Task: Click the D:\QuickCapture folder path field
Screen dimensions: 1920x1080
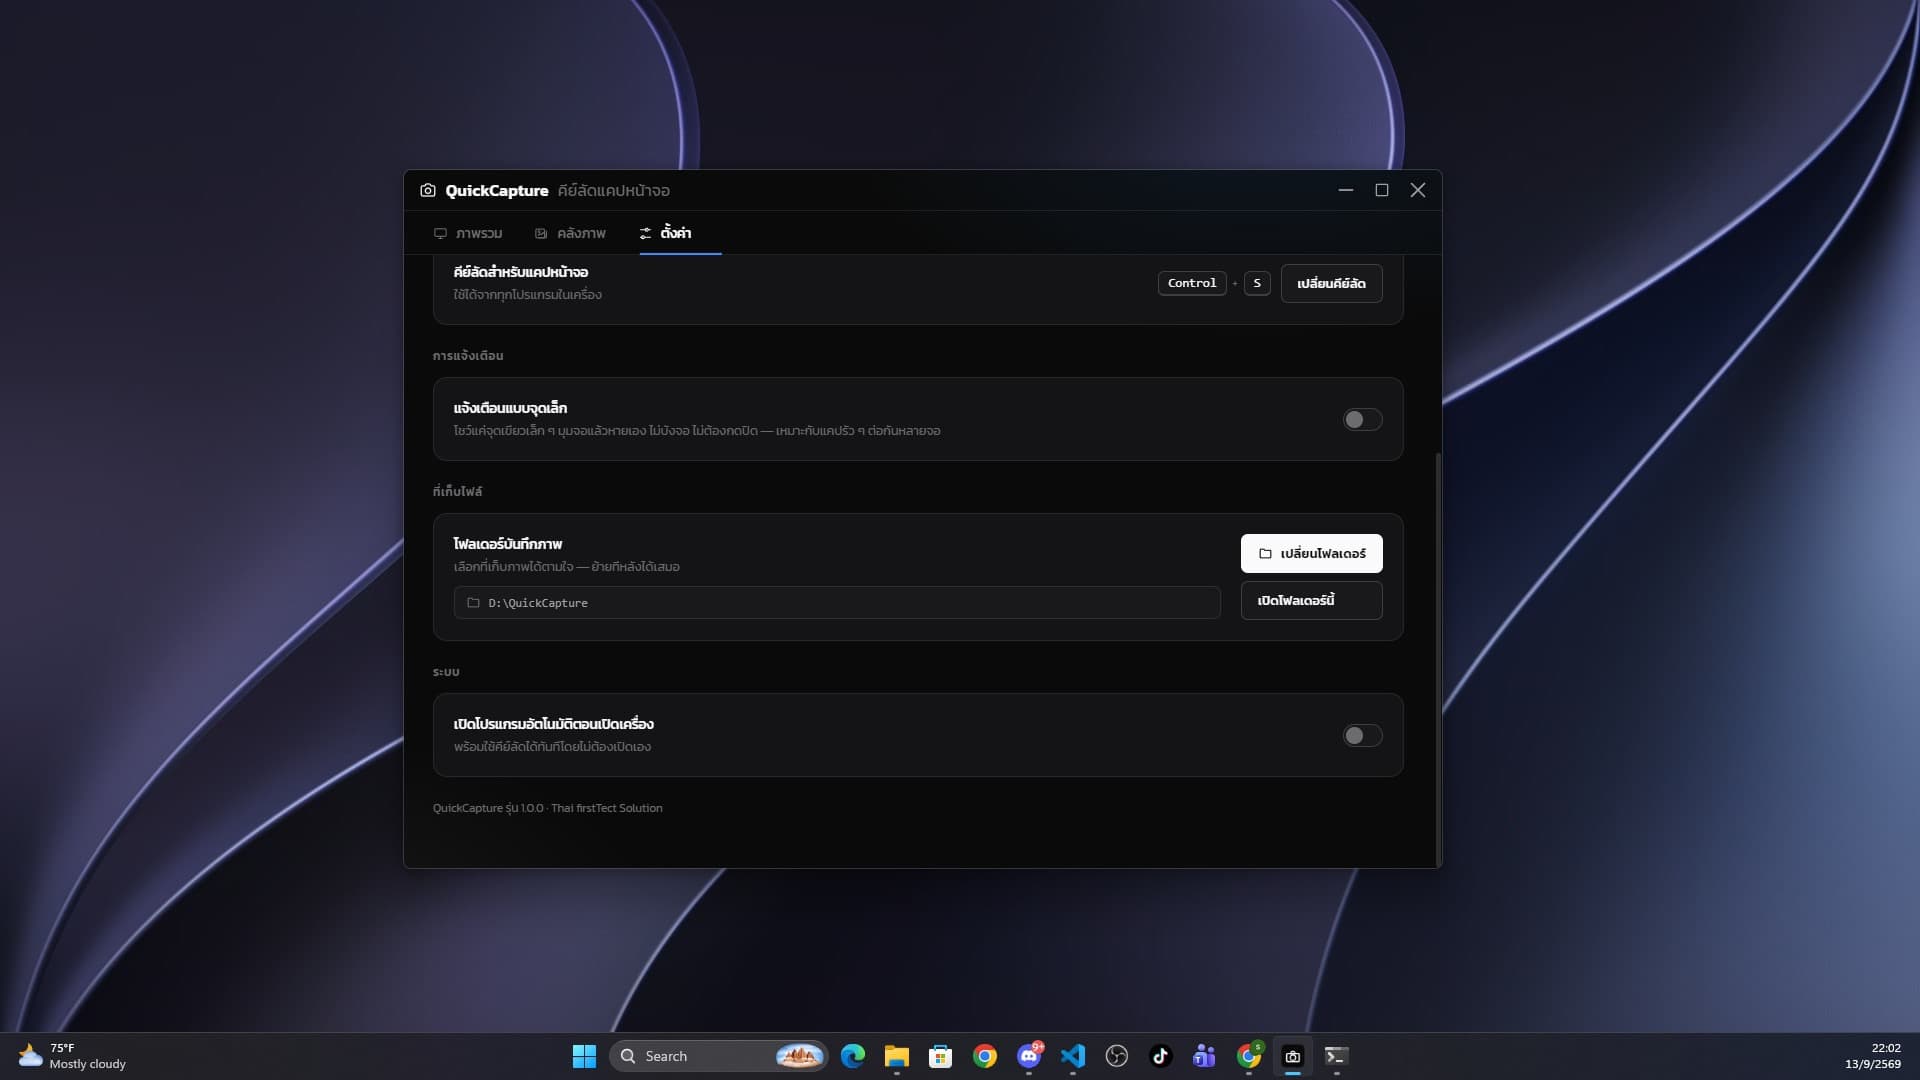Action: coord(837,603)
